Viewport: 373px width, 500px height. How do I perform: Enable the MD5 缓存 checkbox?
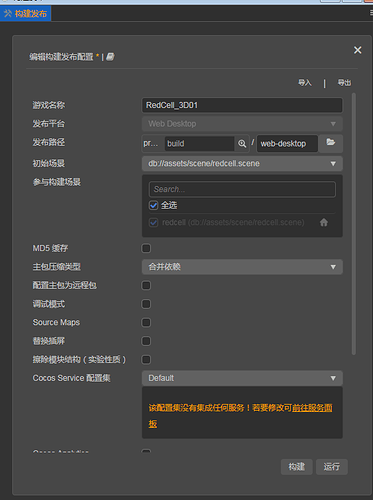pyautogui.click(x=146, y=248)
